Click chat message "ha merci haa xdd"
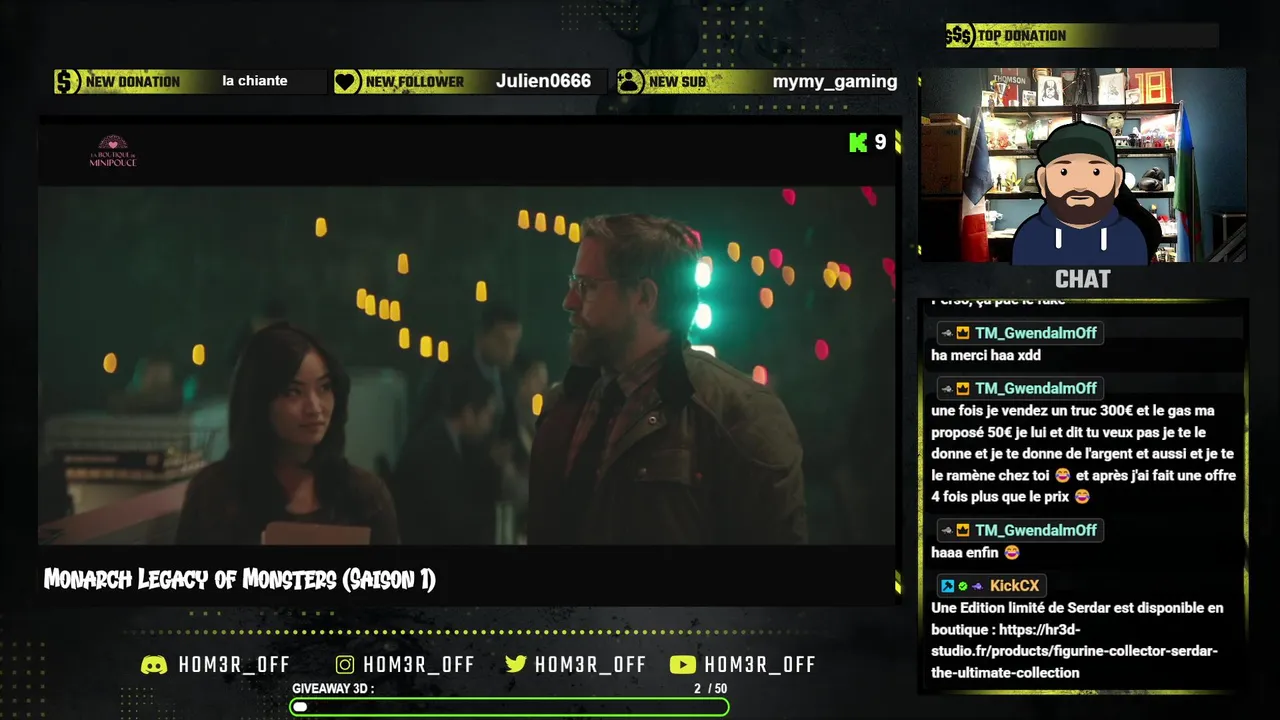Viewport: 1280px width, 720px height. [986, 355]
